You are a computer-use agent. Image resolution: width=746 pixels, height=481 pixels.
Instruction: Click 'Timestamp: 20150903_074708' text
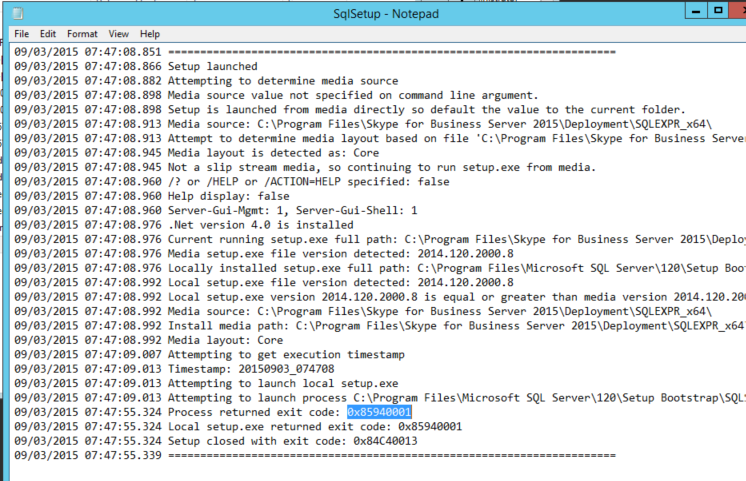point(251,369)
